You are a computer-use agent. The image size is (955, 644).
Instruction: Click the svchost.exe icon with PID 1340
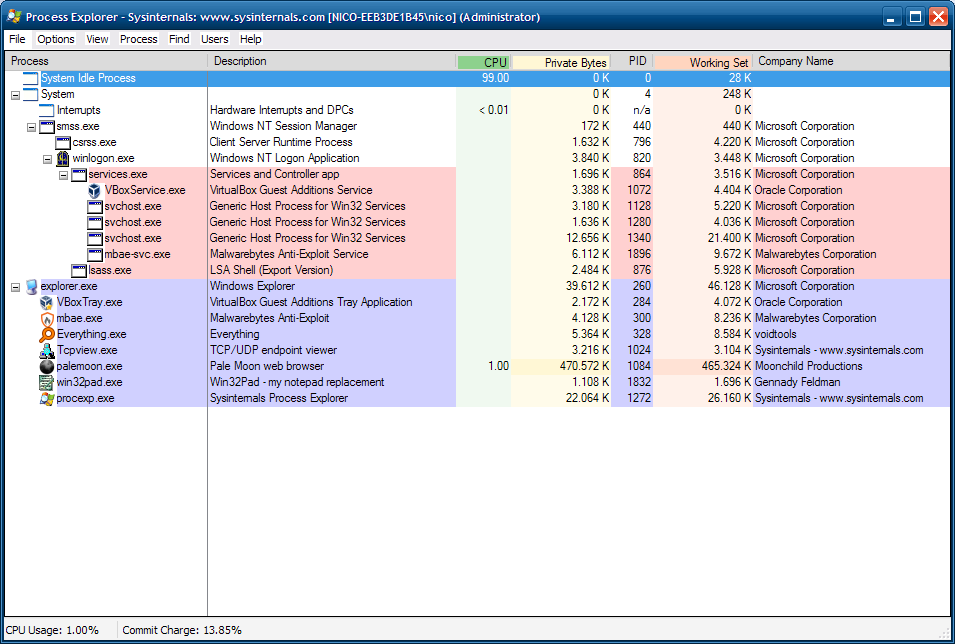pos(94,238)
